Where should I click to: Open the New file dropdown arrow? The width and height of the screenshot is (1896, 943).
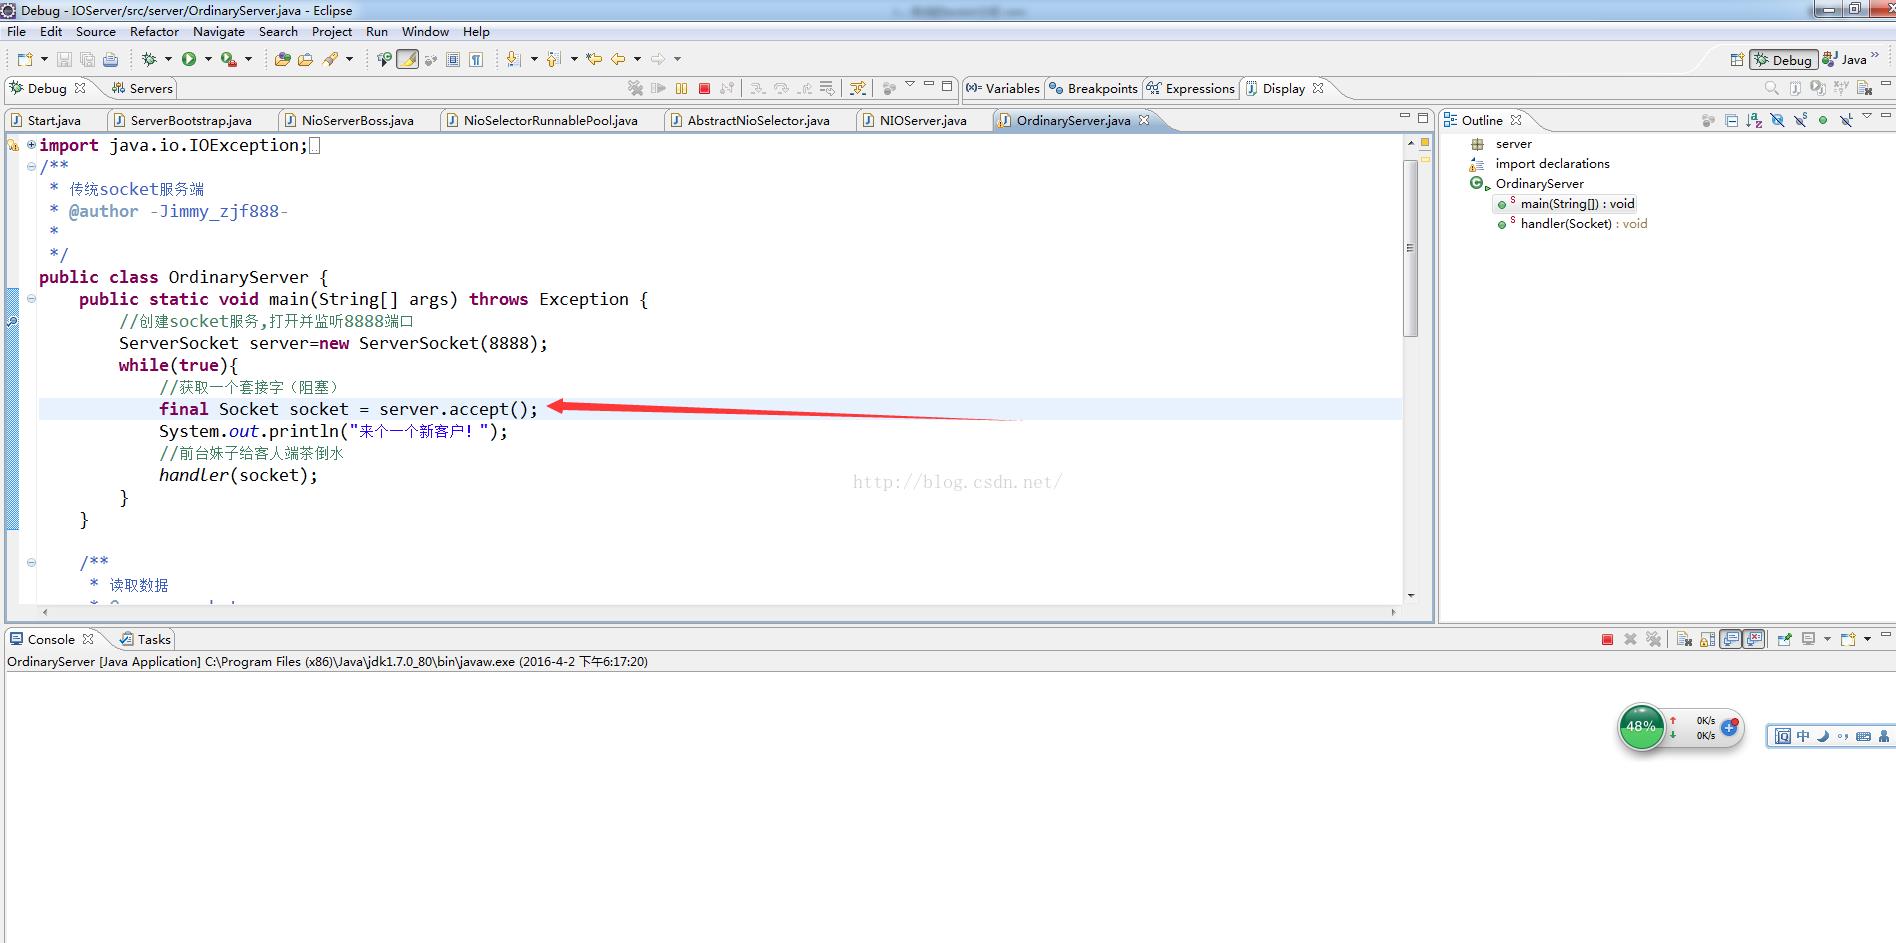tap(44, 59)
